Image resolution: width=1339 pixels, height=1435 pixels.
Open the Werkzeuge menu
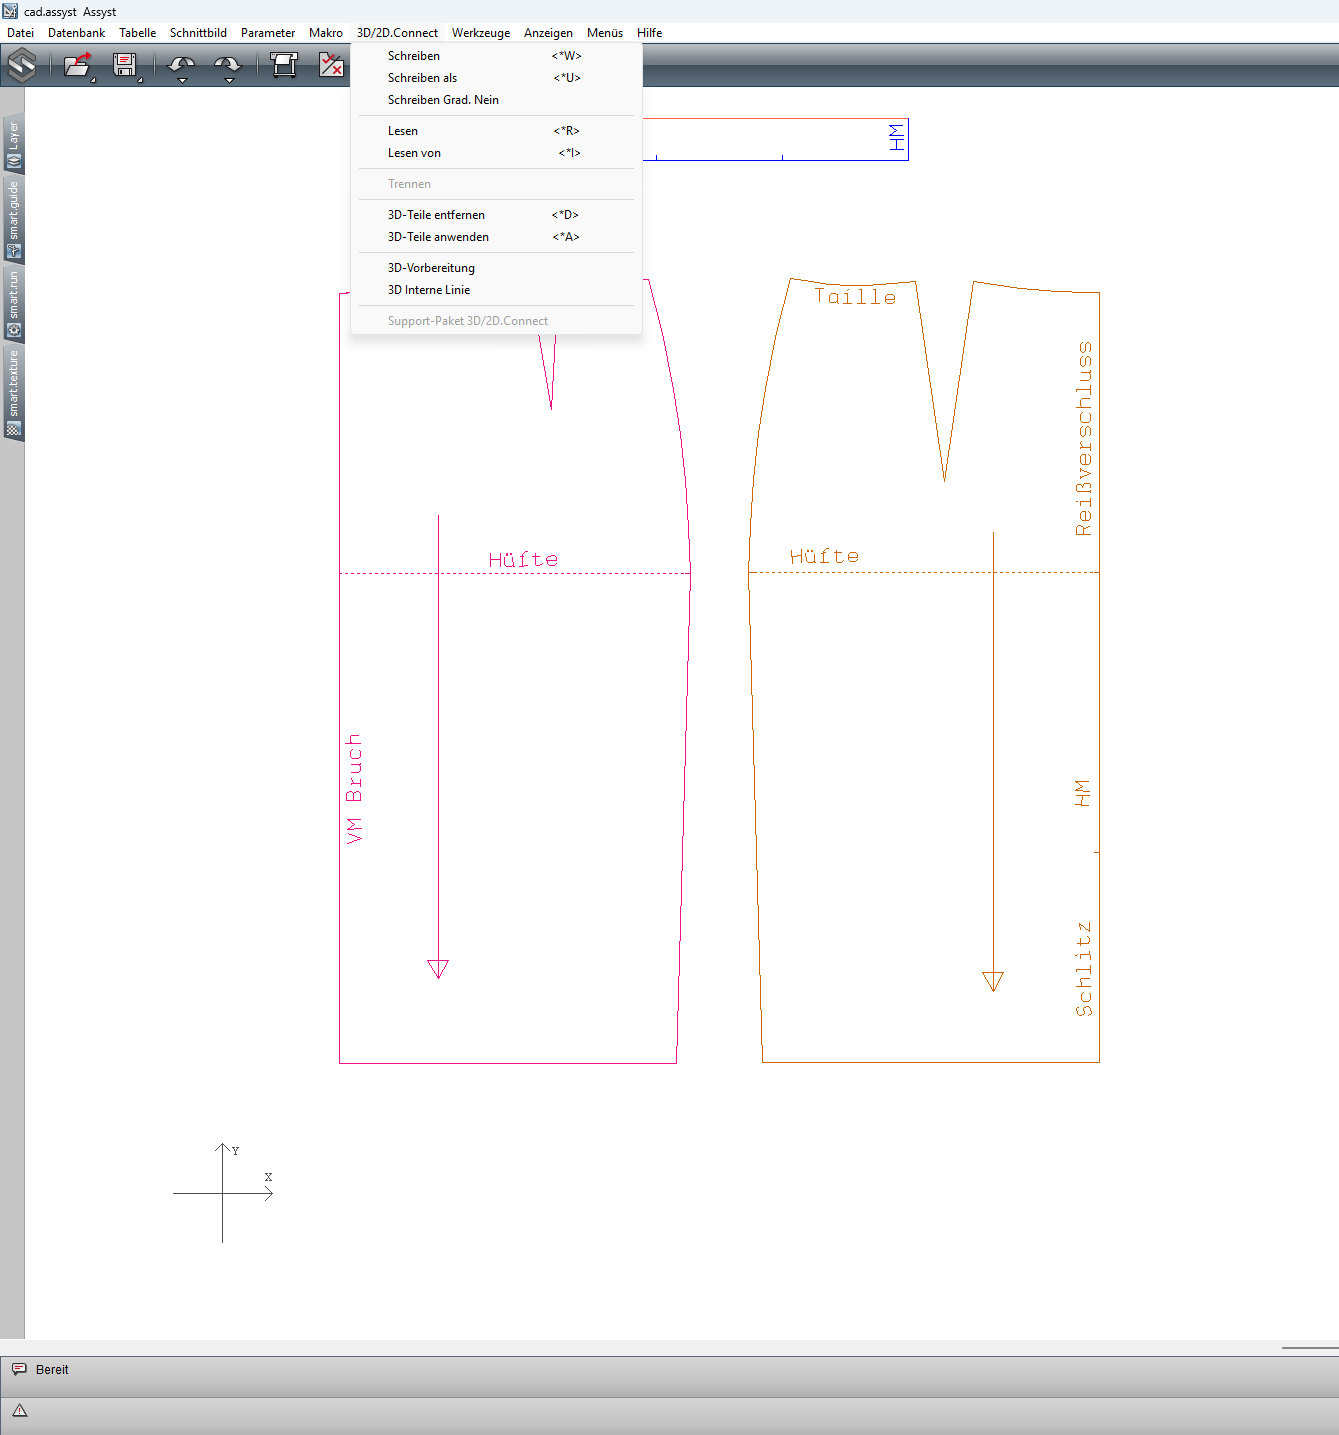coord(481,33)
